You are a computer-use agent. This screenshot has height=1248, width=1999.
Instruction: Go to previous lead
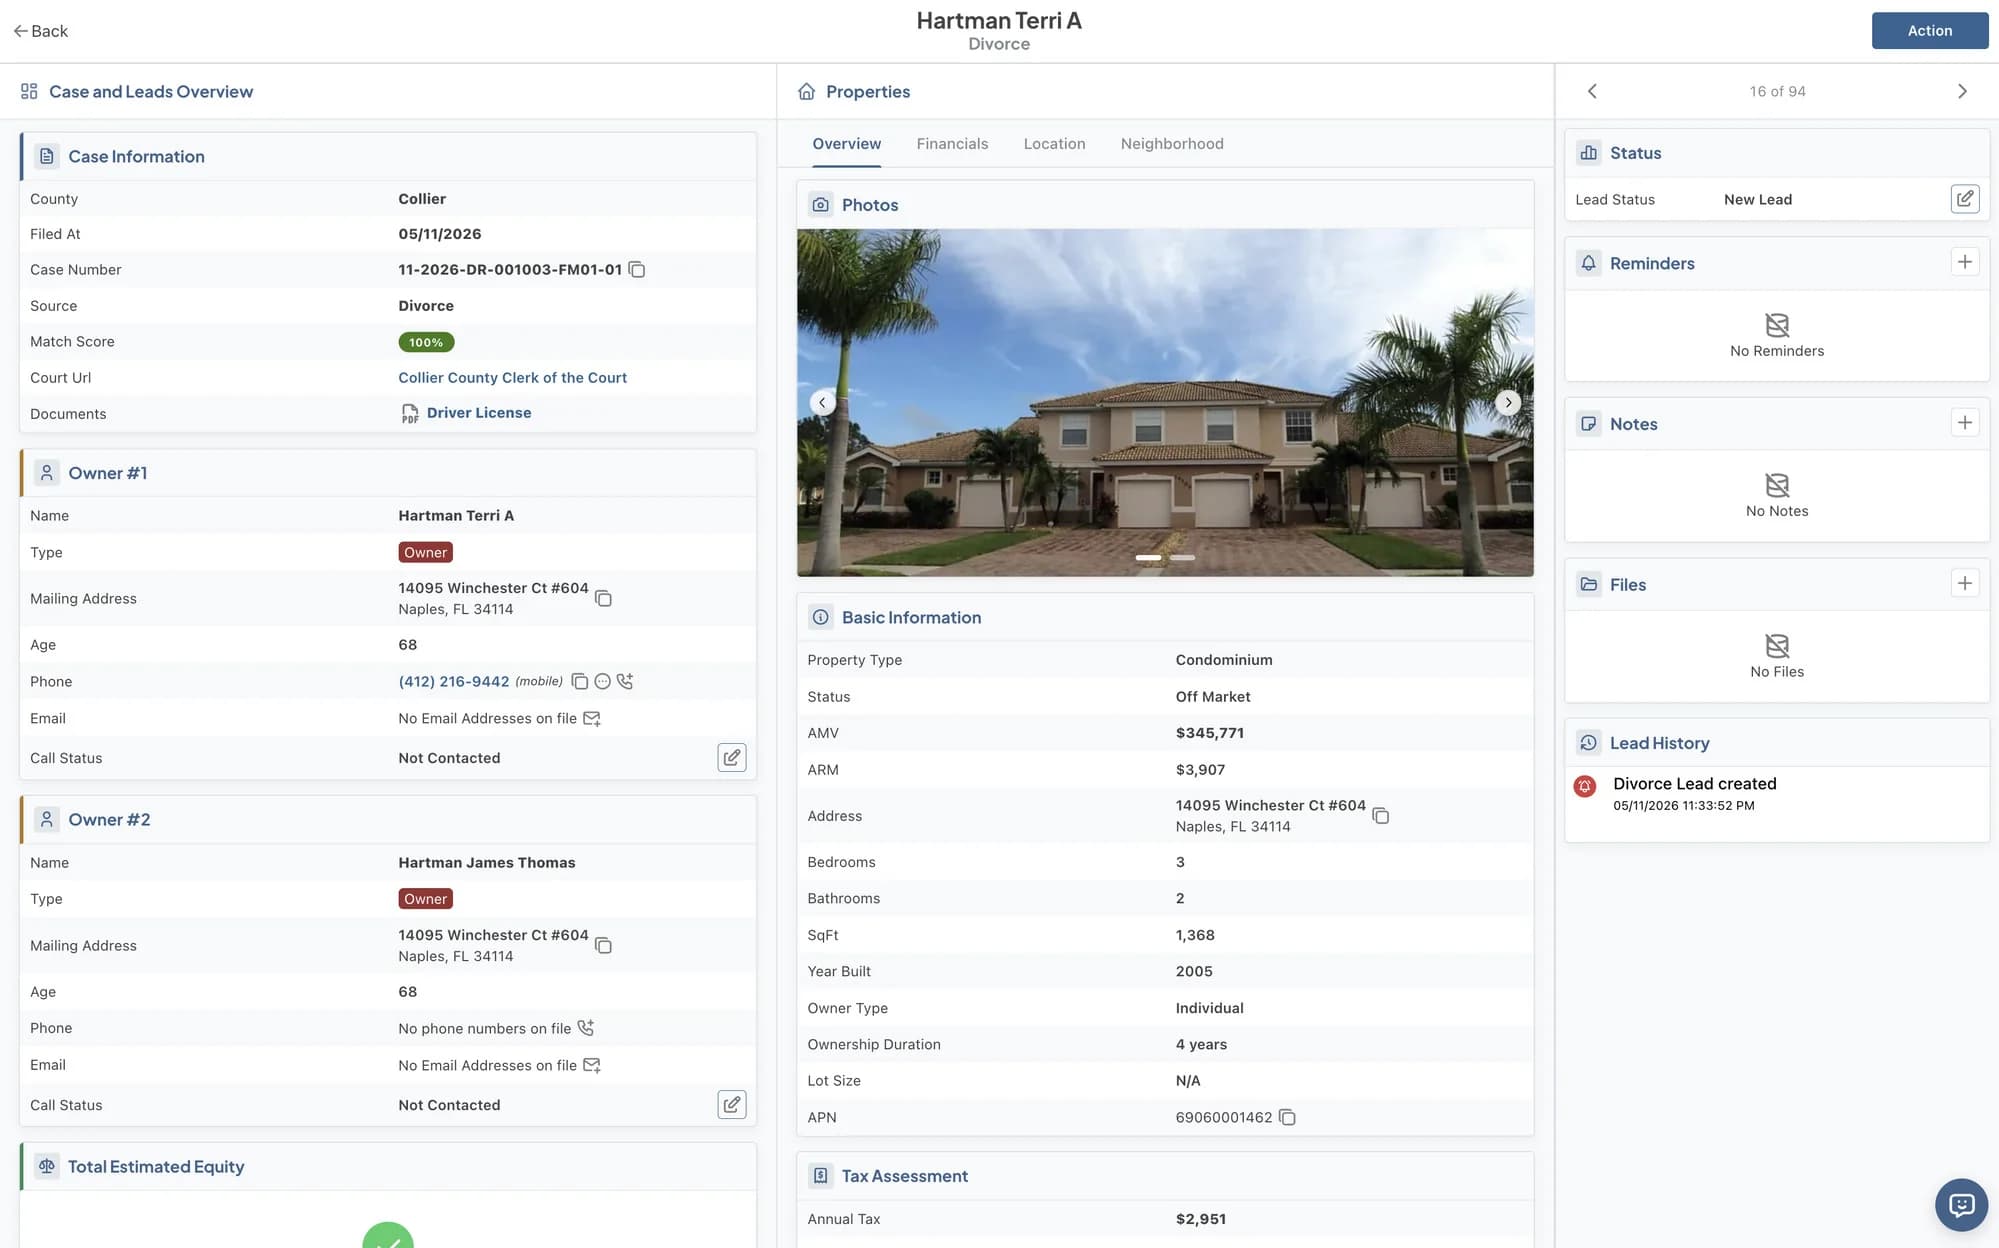pyautogui.click(x=1592, y=91)
